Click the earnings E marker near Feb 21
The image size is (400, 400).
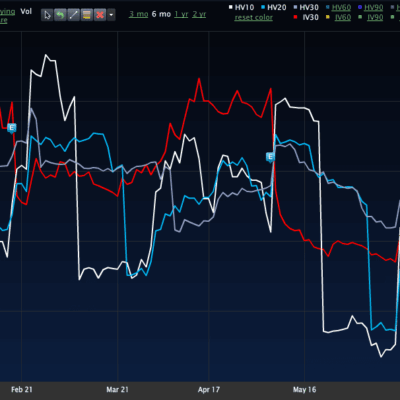[12, 128]
